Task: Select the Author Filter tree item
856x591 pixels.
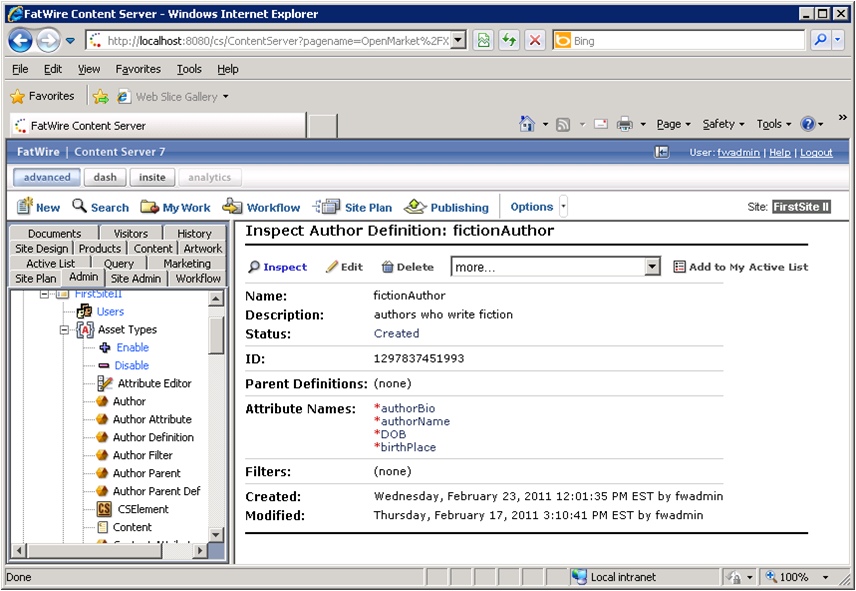Action: 142,456
